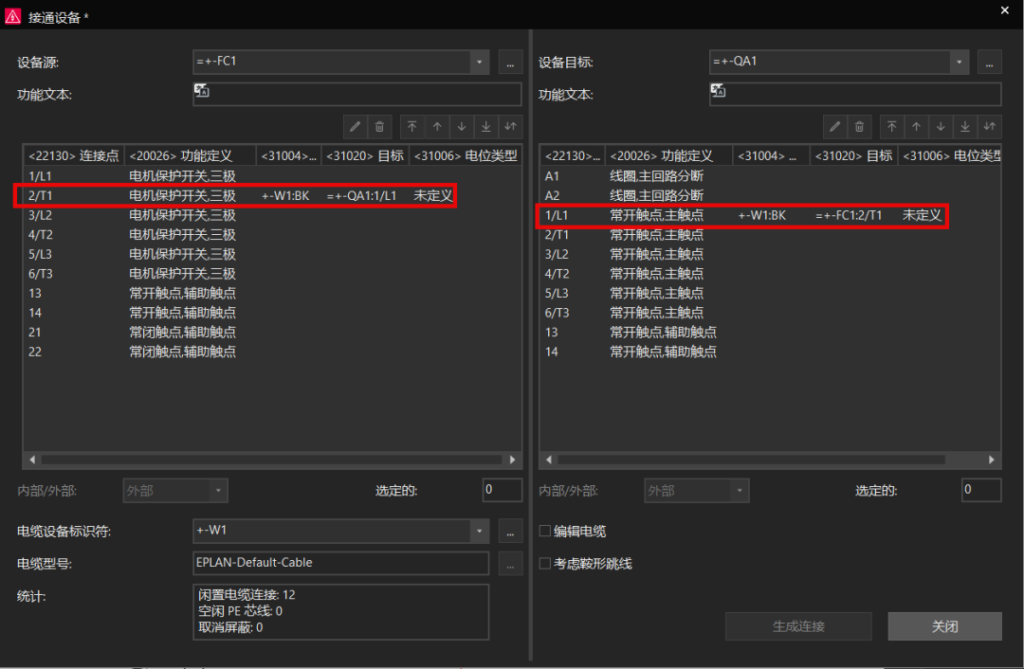Click the <20026> 功能定义 source column header

click(x=190, y=155)
